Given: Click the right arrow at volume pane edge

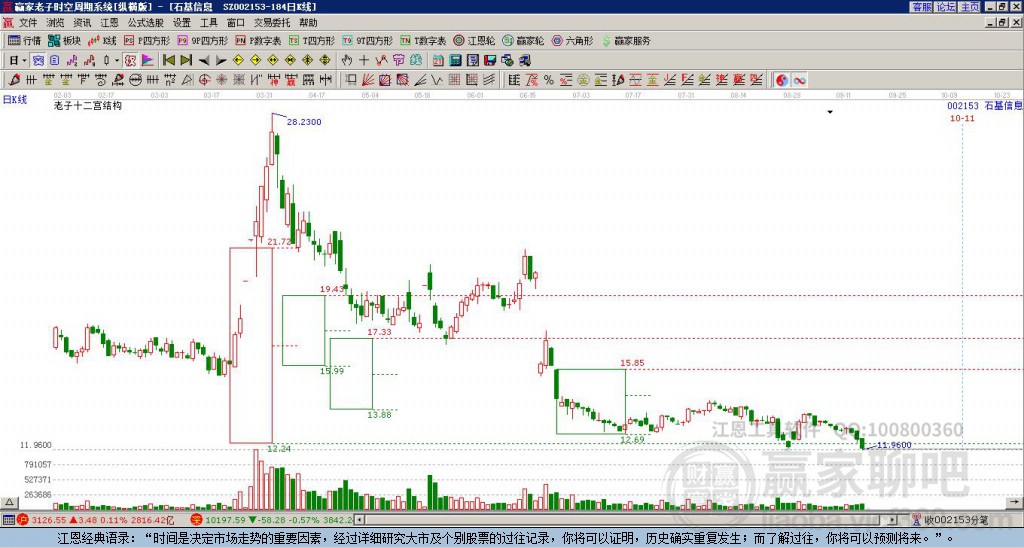Looking at the screenshot, I should click(1014, 502).
